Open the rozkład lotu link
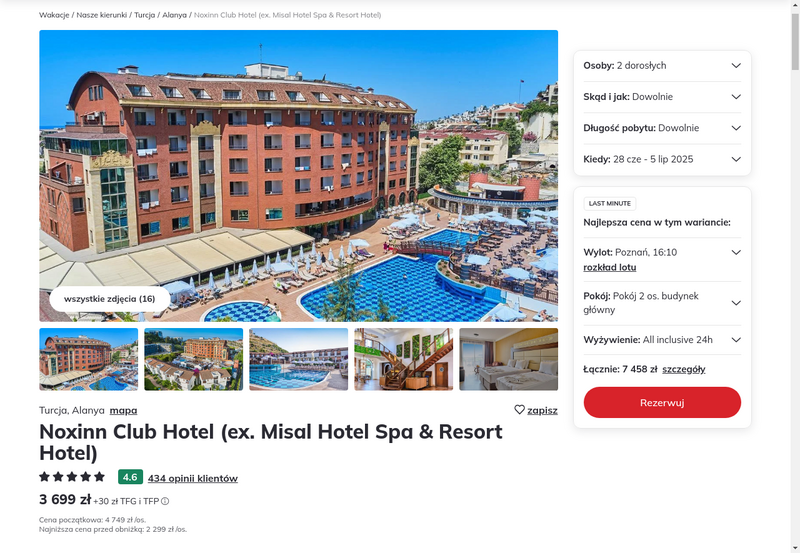Screen dimensions: 800x553 tap(610, 267)
